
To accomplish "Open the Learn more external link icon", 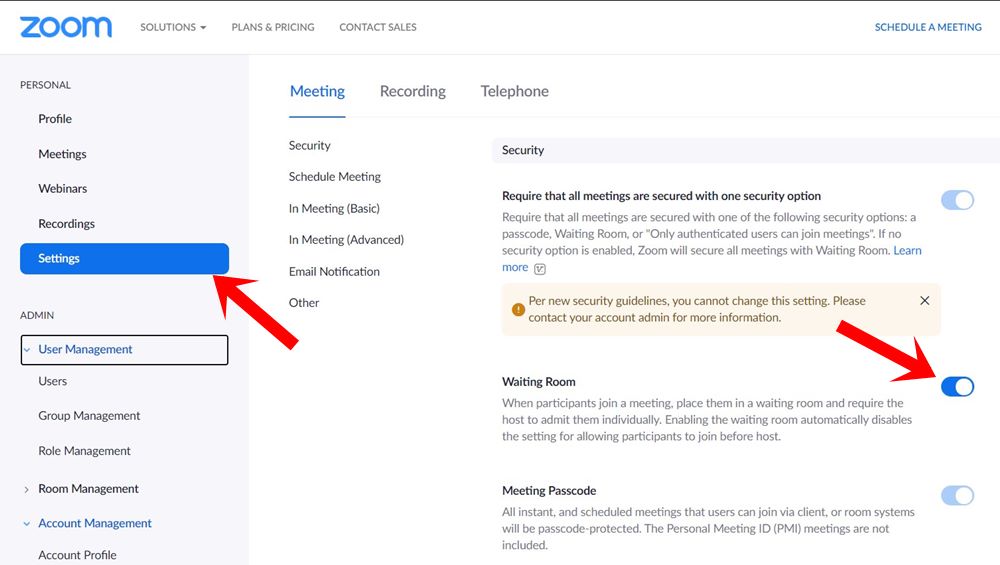I will click(x=540, y=268).
